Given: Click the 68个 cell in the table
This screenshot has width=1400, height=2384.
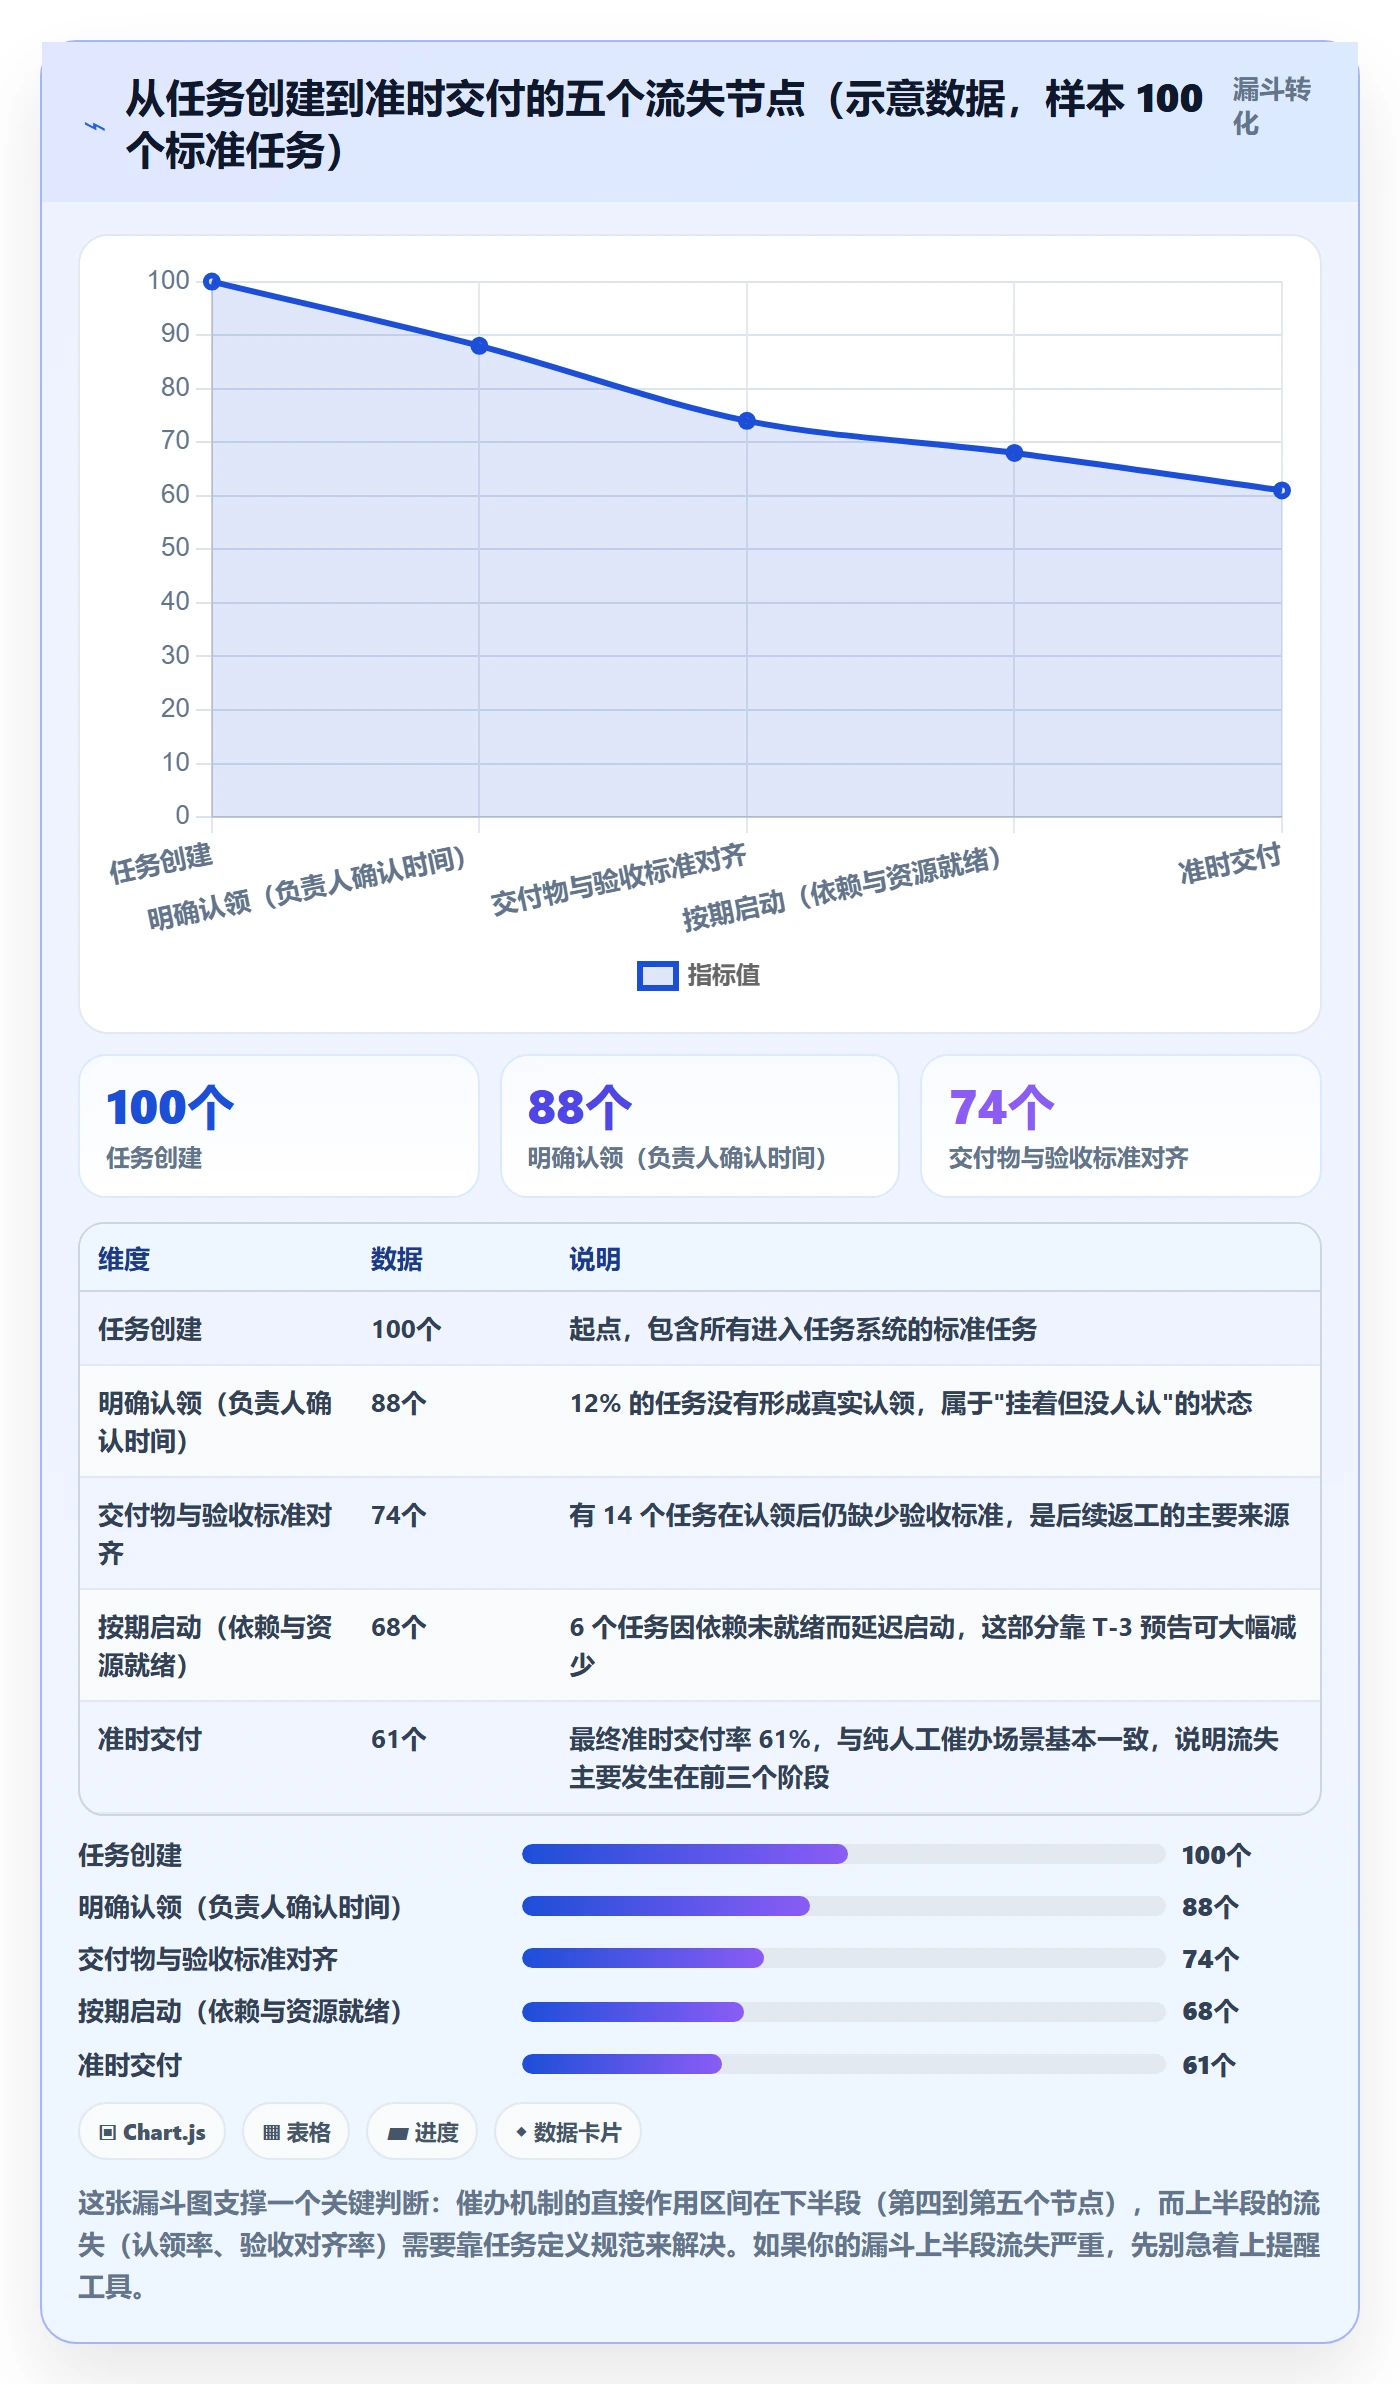Looking at the screenshot, I should [399, 1627].
